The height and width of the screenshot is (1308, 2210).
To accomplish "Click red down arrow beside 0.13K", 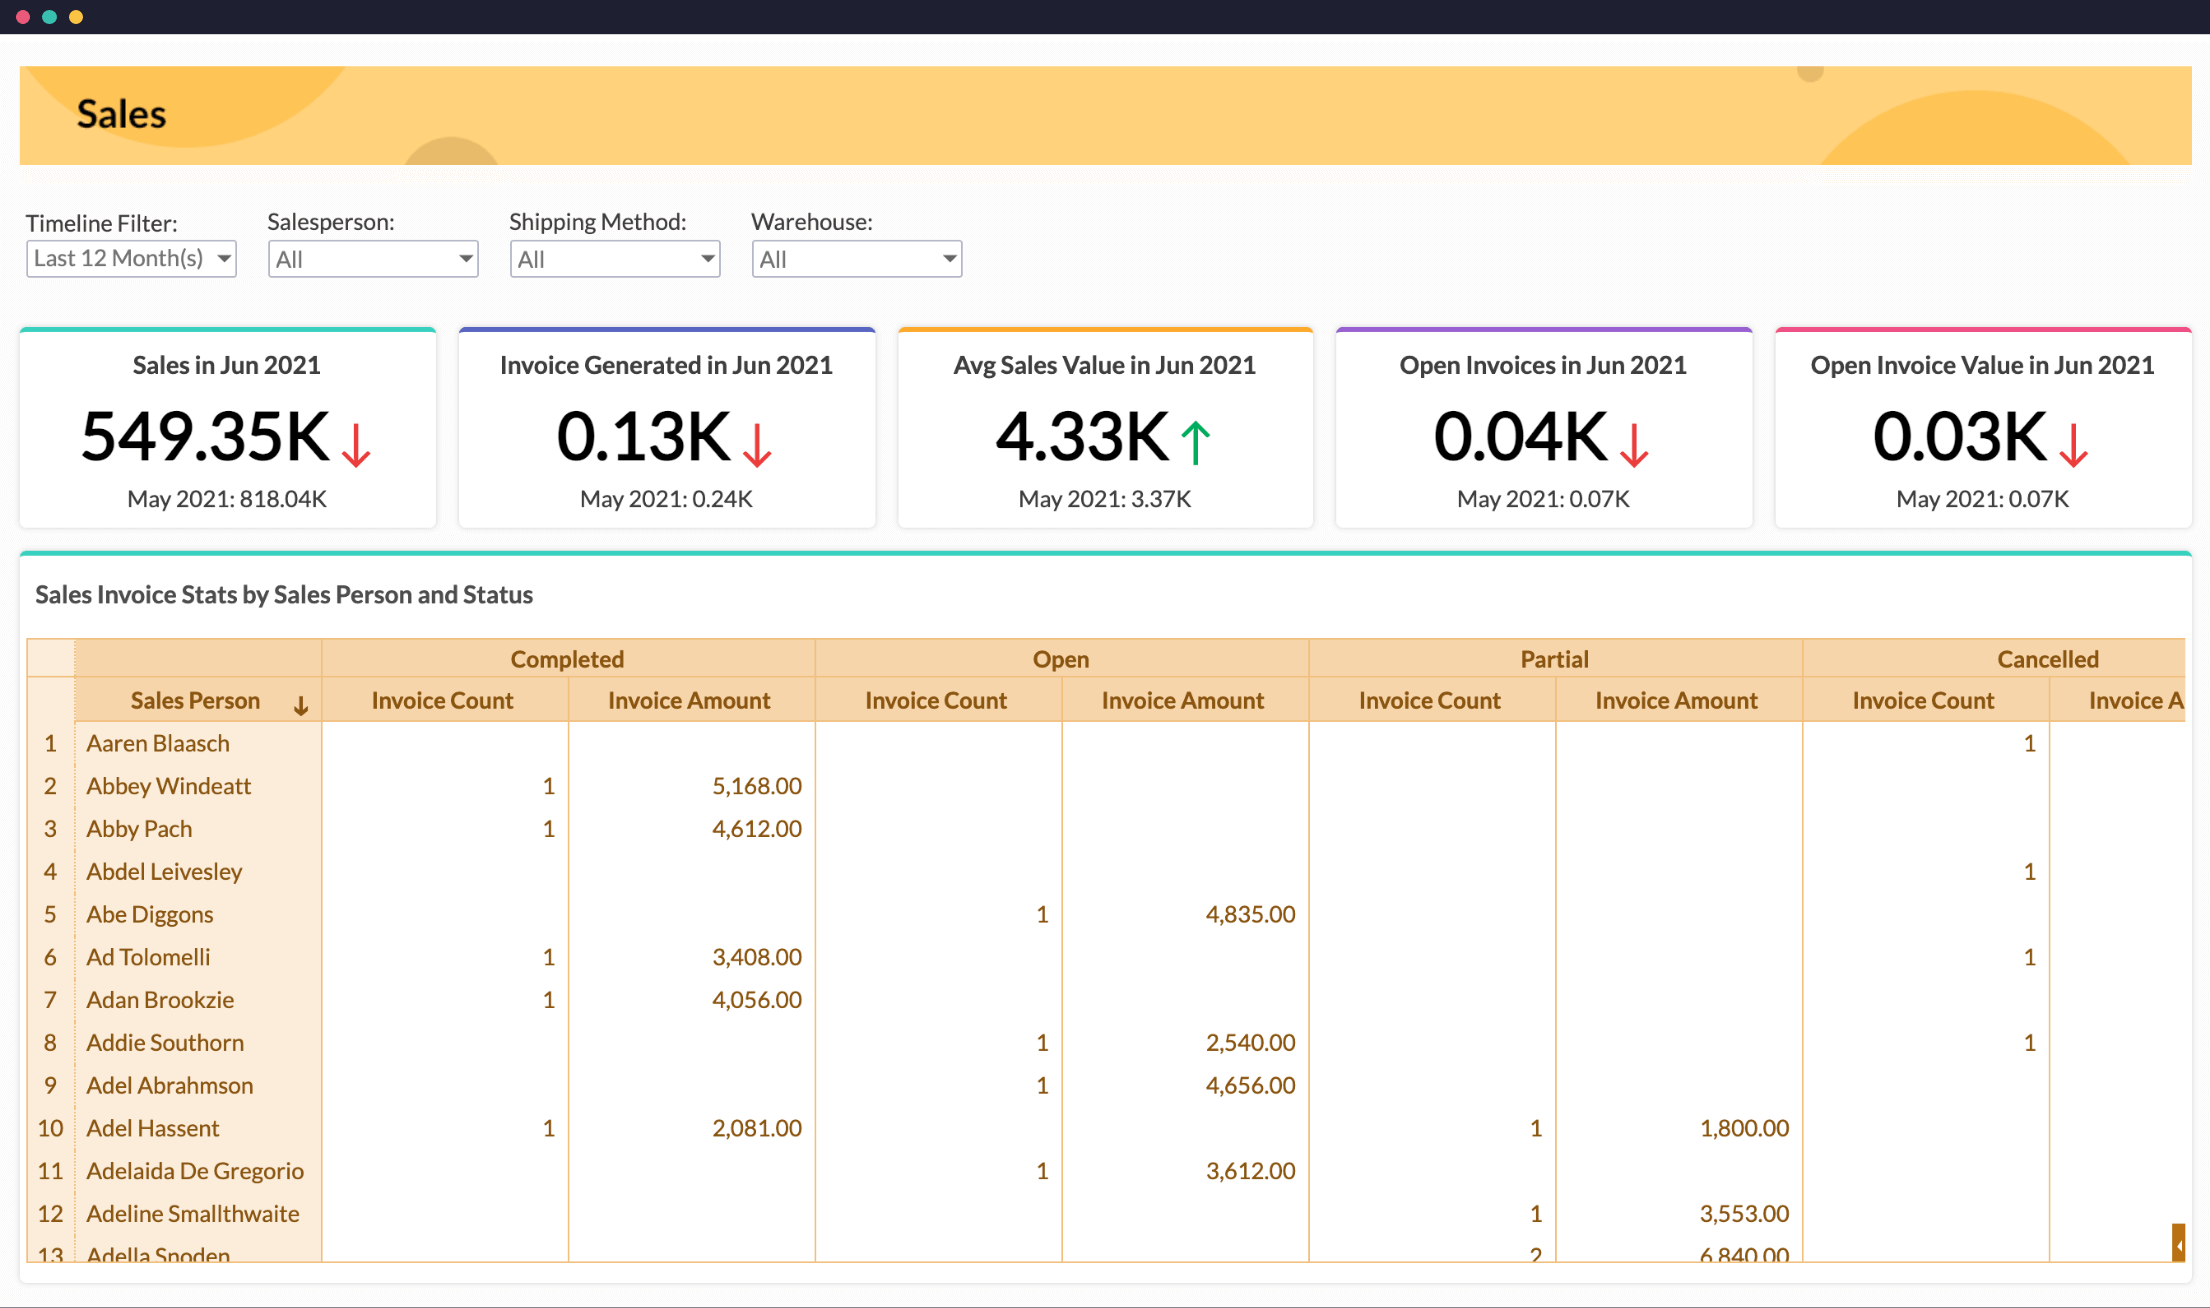I will (757, 444).
